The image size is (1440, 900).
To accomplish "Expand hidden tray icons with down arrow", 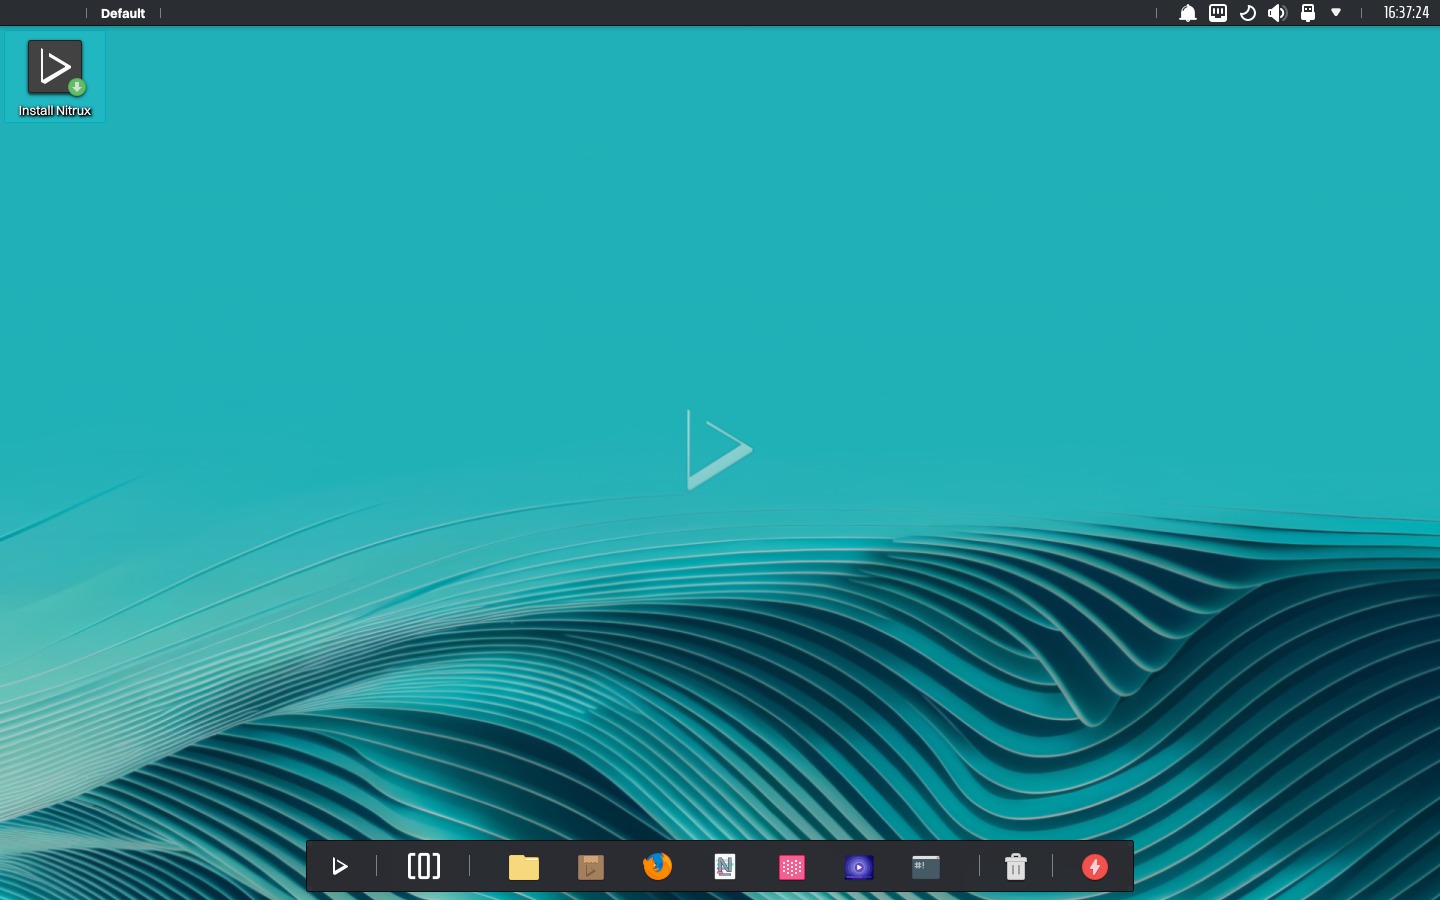I will point(1336,13).
